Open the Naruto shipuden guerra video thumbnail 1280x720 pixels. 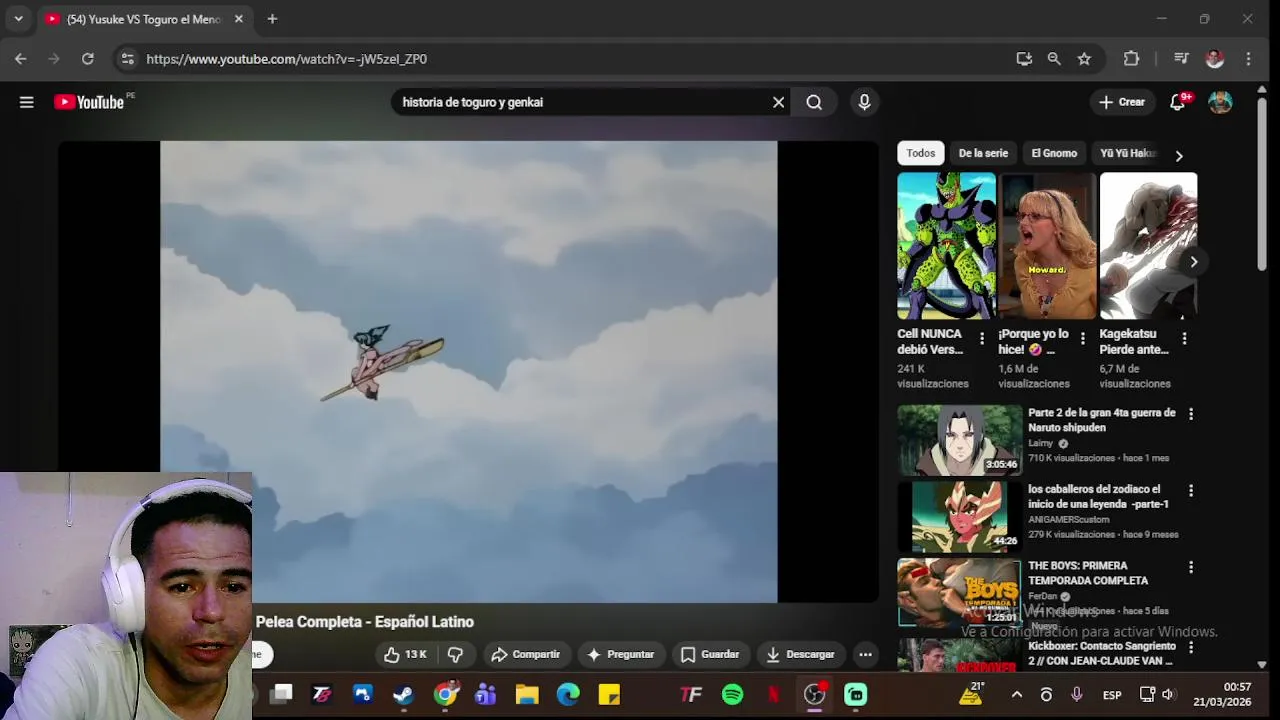[959, 440]
